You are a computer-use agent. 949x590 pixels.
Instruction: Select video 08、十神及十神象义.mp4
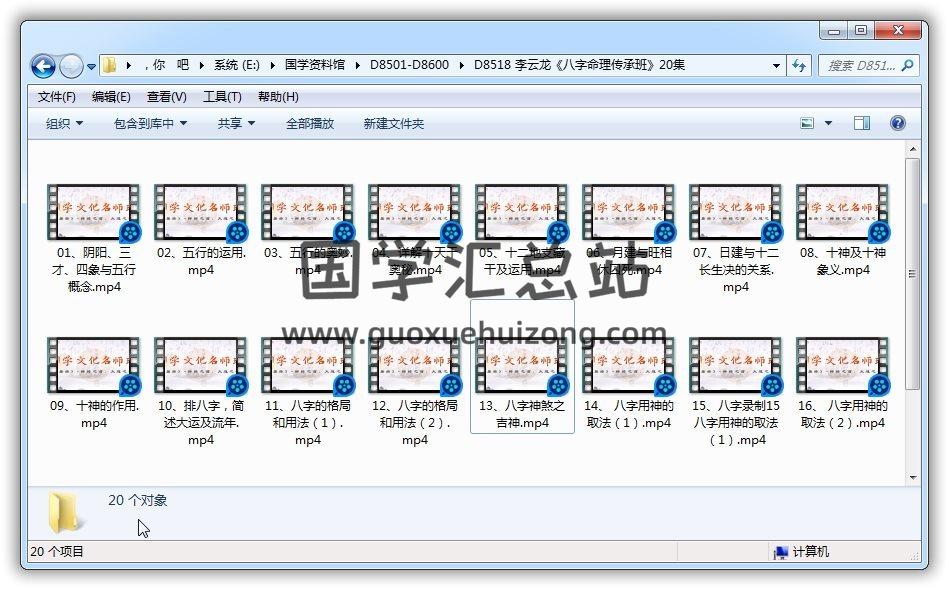coord(843,231)
